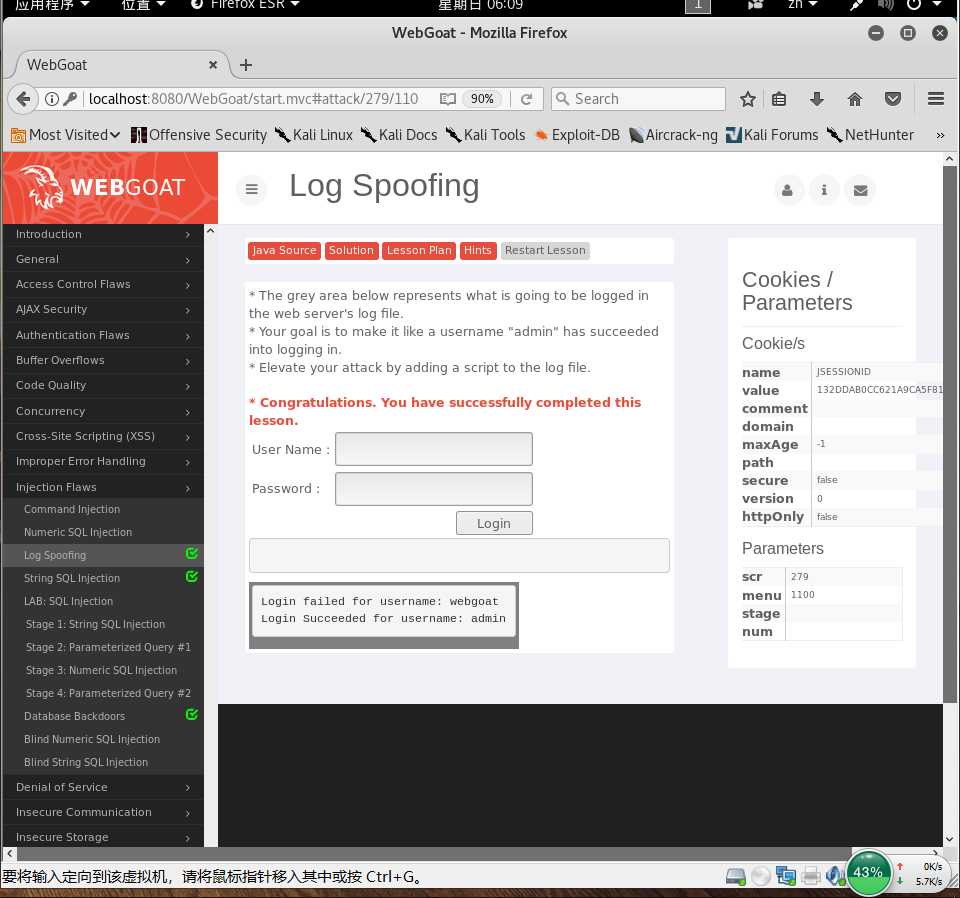The width and height of the screenshot is (960, 898).
Task: Click the network status tray icon
Action: click(786, 875)
